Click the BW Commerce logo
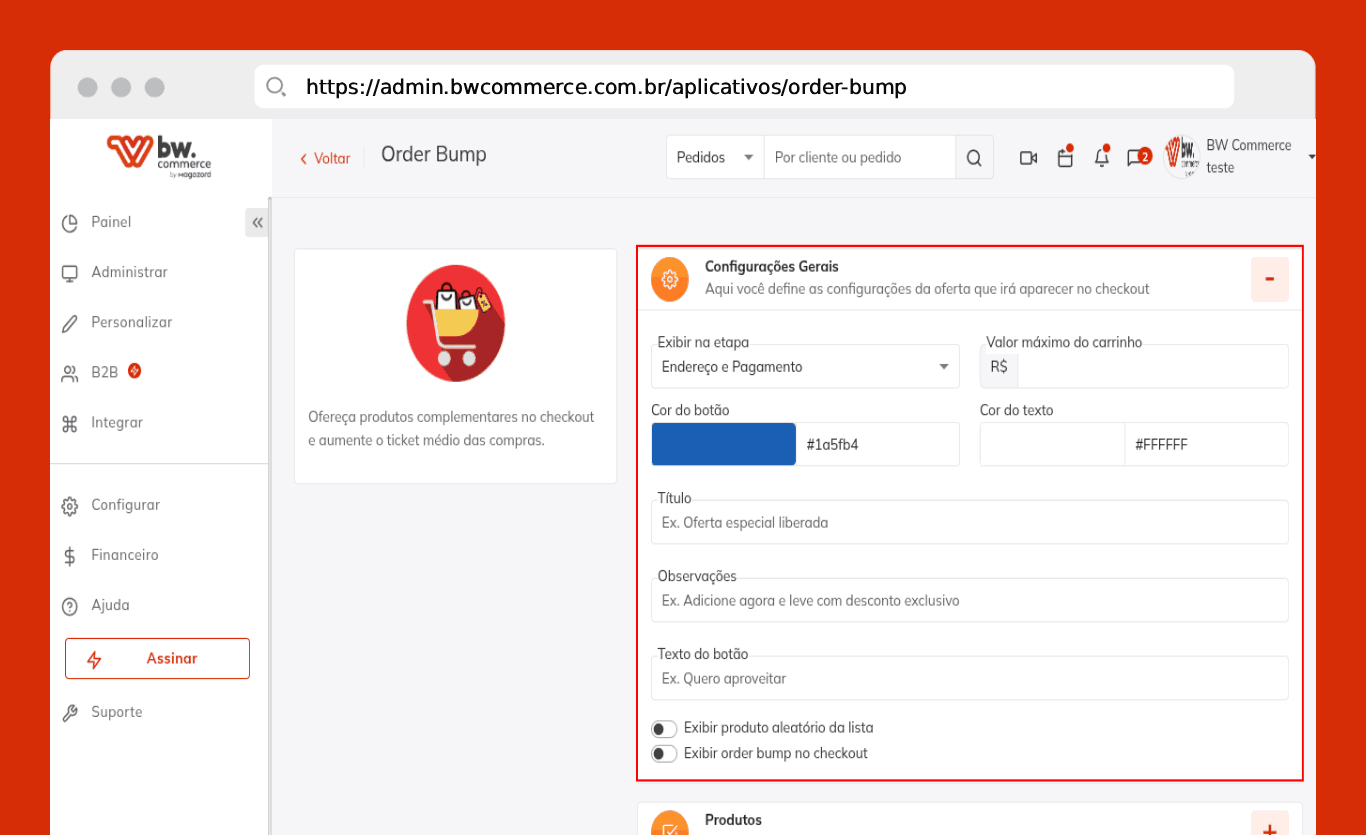 pos(159,155)
